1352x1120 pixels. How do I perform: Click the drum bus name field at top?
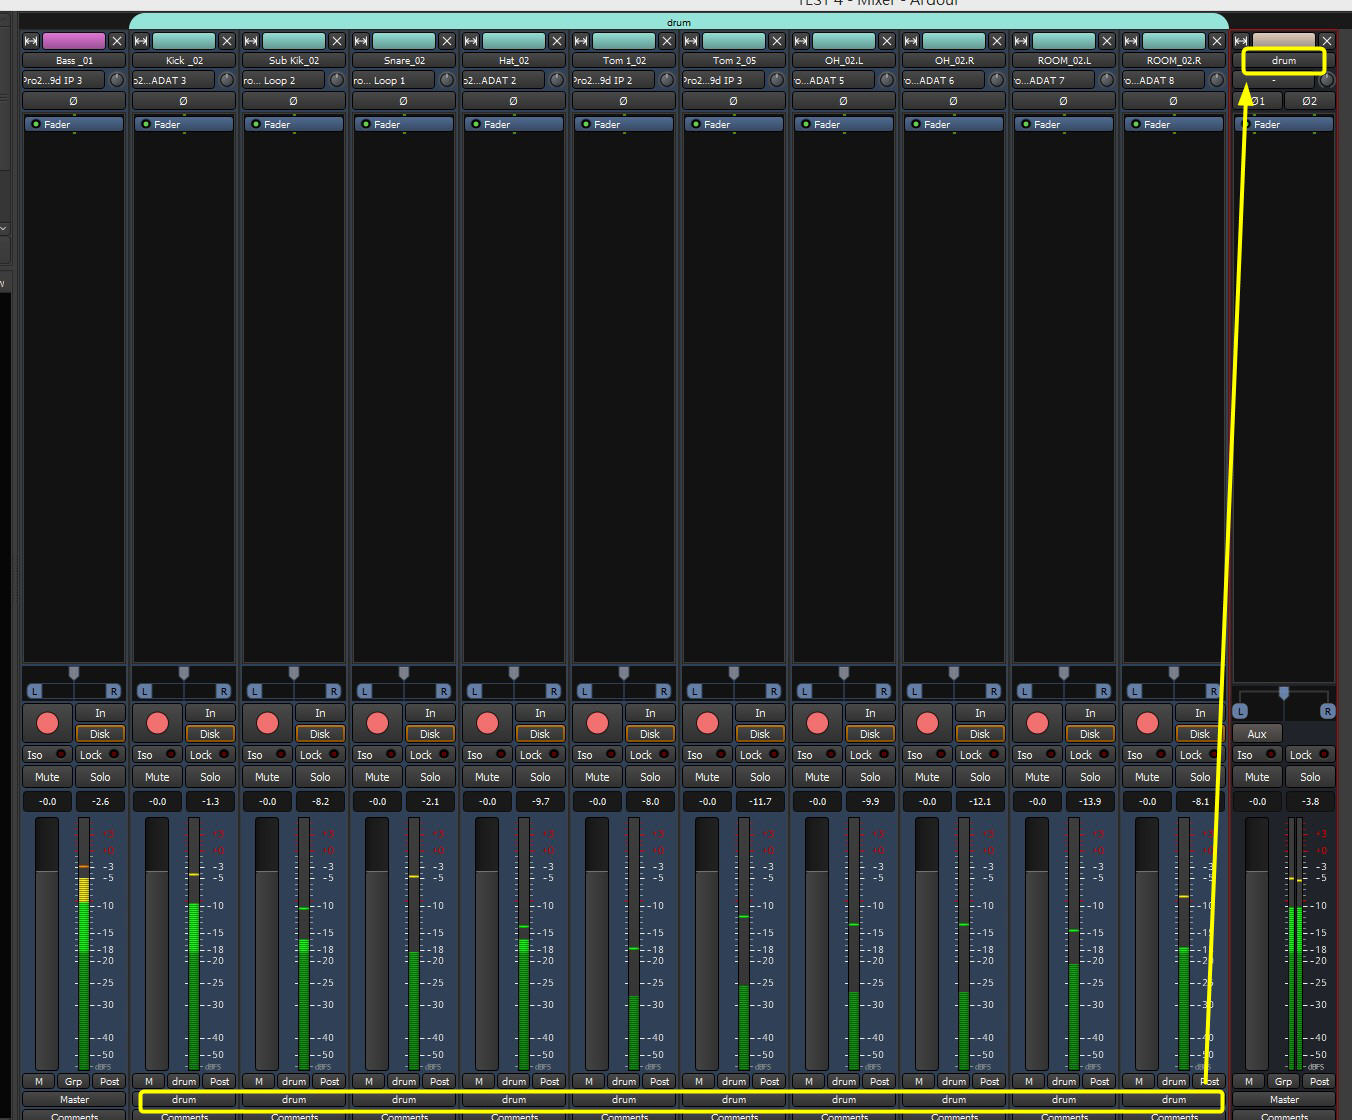pyautogui.click(x=1283, y=61)
